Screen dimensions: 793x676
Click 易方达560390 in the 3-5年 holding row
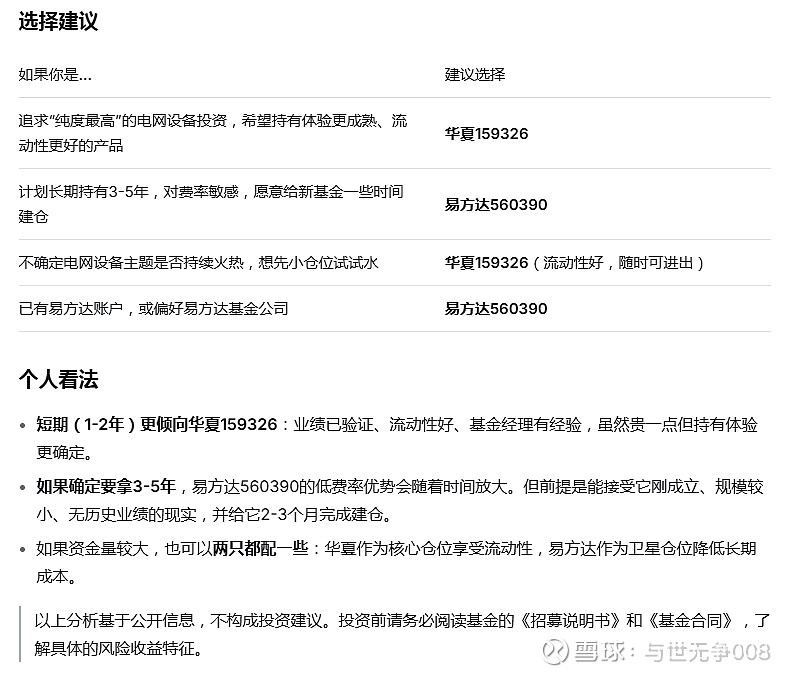pos(496,204)
